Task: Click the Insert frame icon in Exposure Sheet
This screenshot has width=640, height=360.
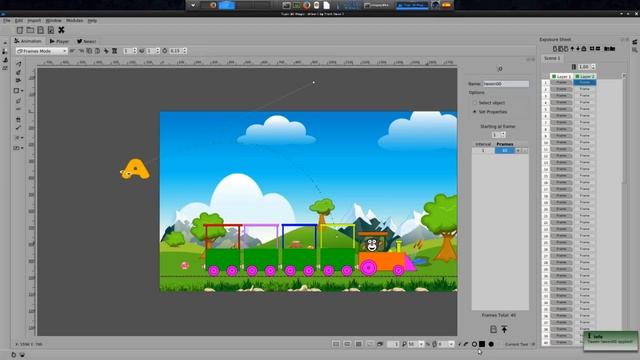Action: pos(555,49)
